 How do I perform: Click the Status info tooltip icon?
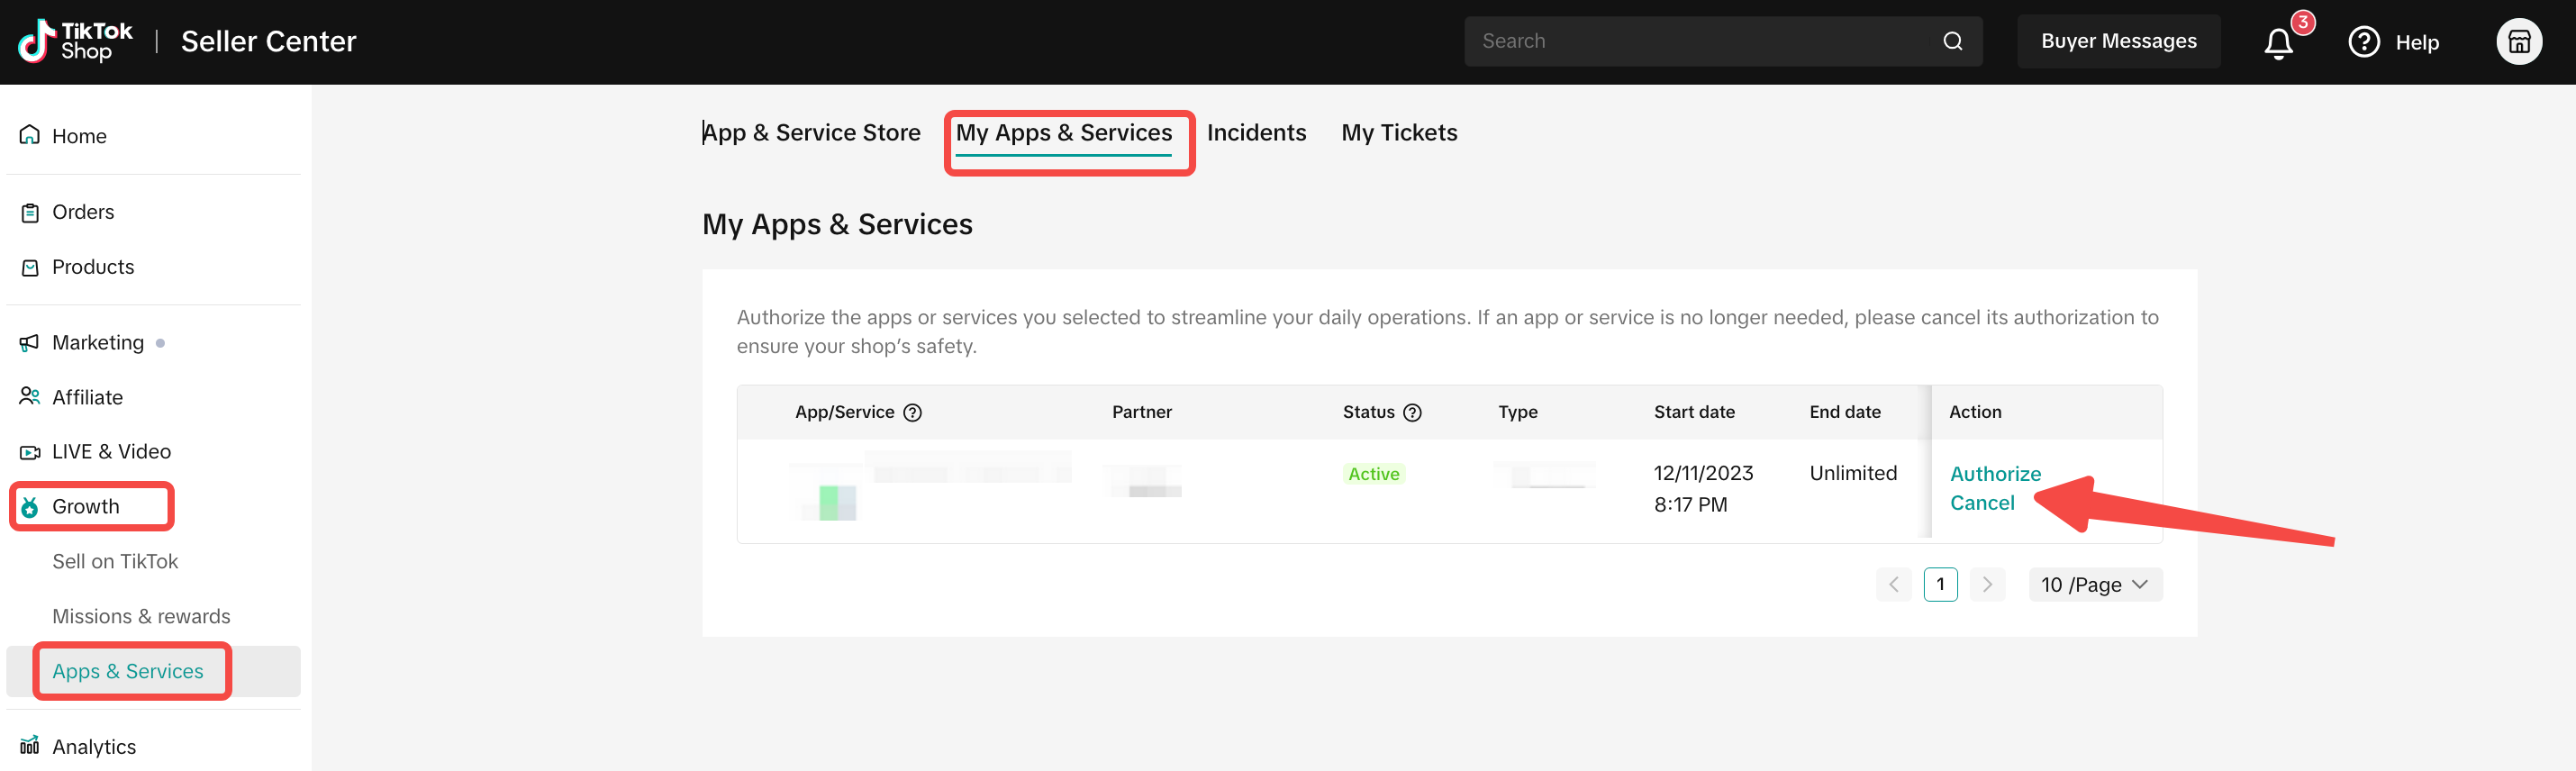(x=1412, y=412)
